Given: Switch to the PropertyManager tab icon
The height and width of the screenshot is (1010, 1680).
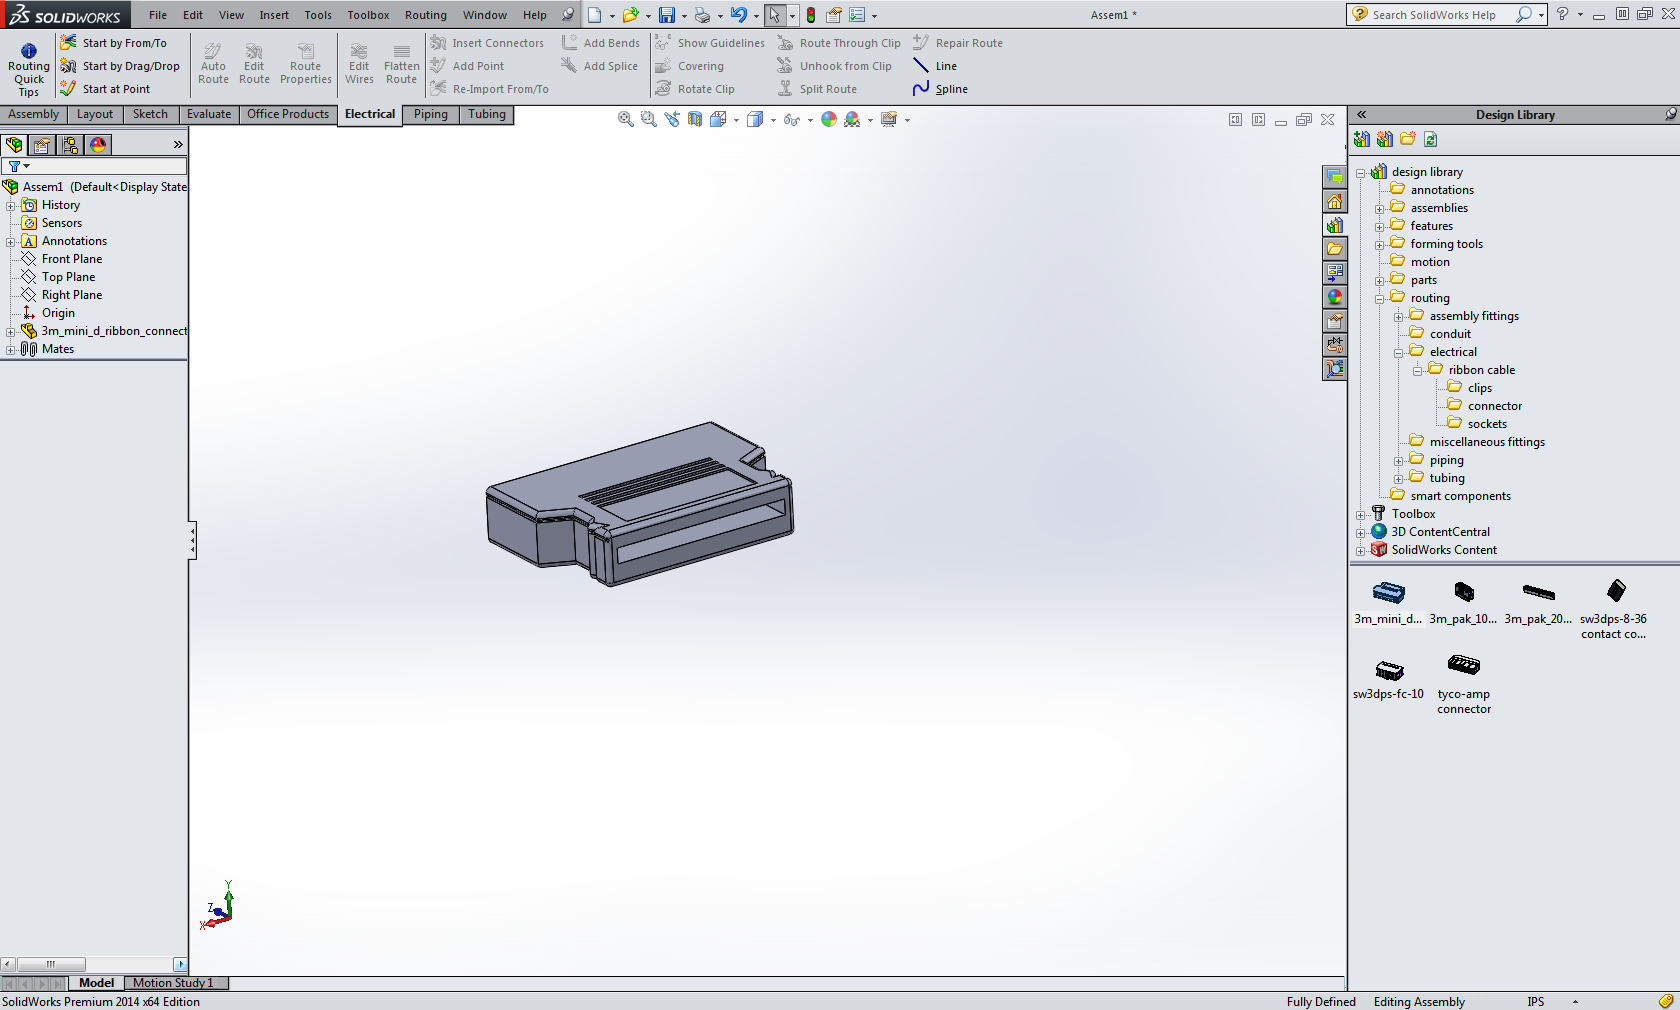Looking at the screenshot, I should [42, 145].
